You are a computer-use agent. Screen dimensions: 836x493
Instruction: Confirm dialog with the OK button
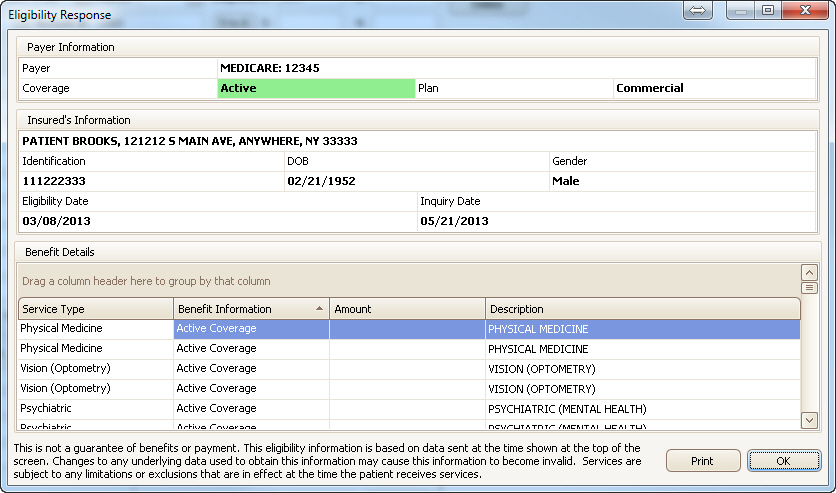[783, 461]
